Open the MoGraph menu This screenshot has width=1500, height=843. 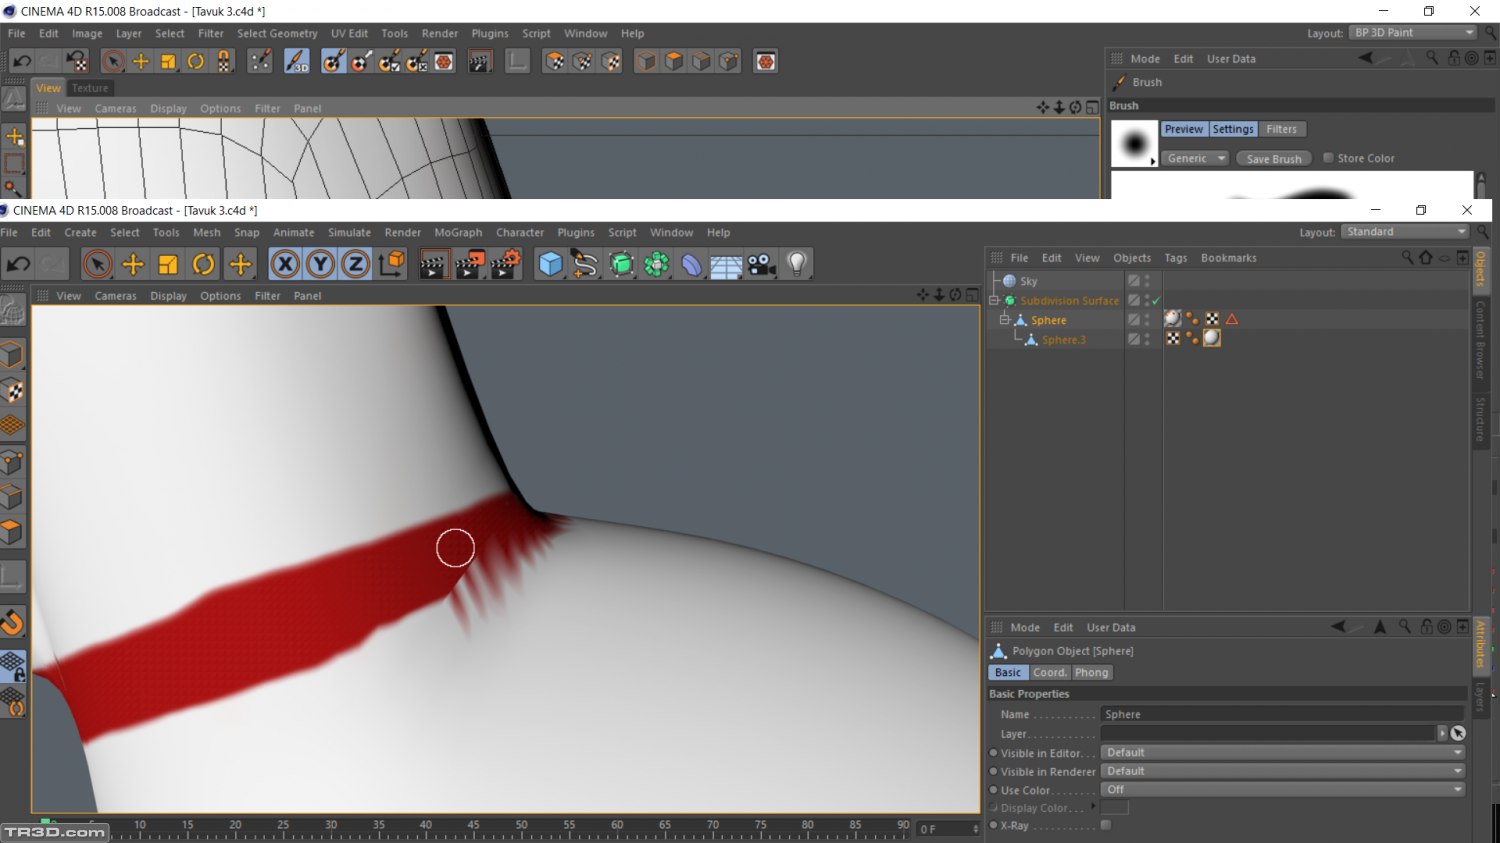point(458,232)
